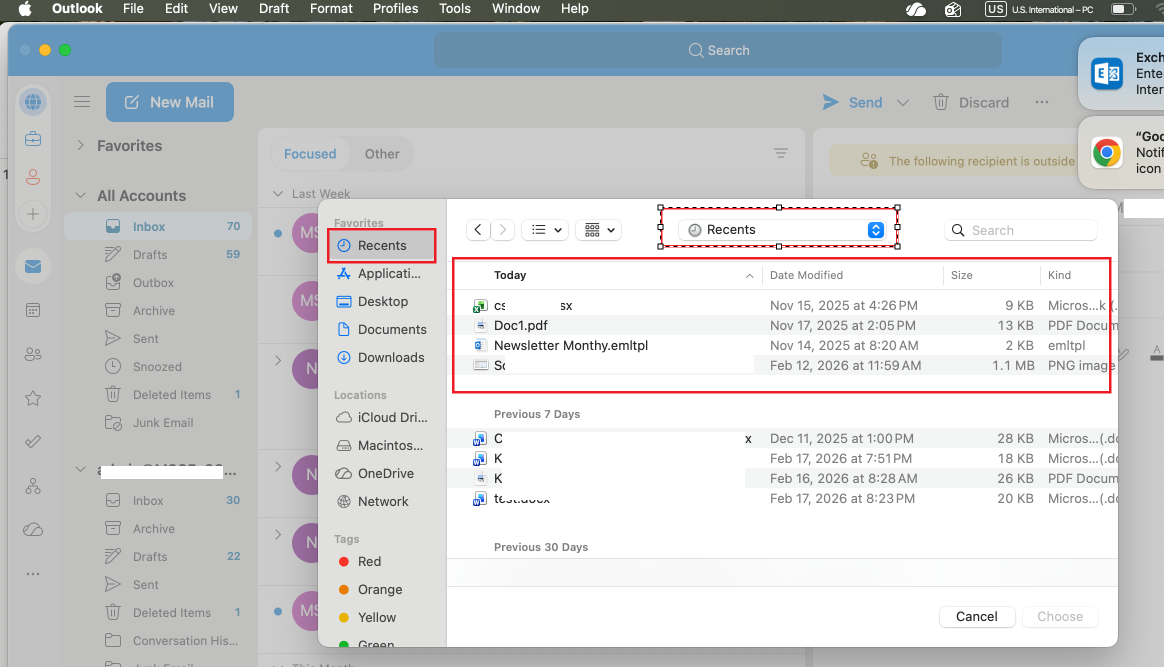
Task: Open the Recents location popup
Action: (x=783, y=230)
